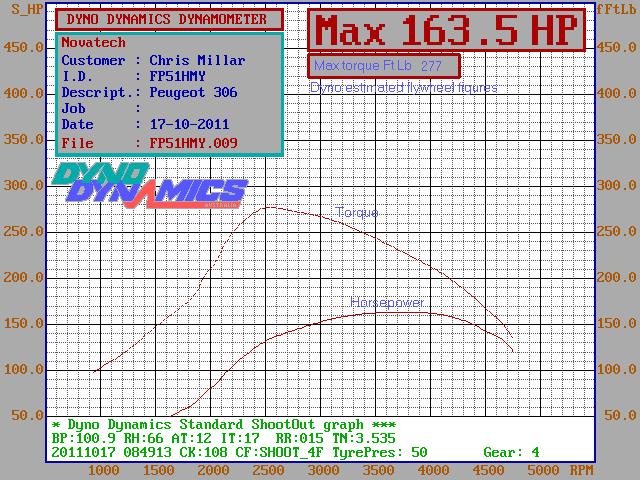Select the Max torque Ft Lb 277 box
This screenshot has width=640, height=480.
click(385, 66)
